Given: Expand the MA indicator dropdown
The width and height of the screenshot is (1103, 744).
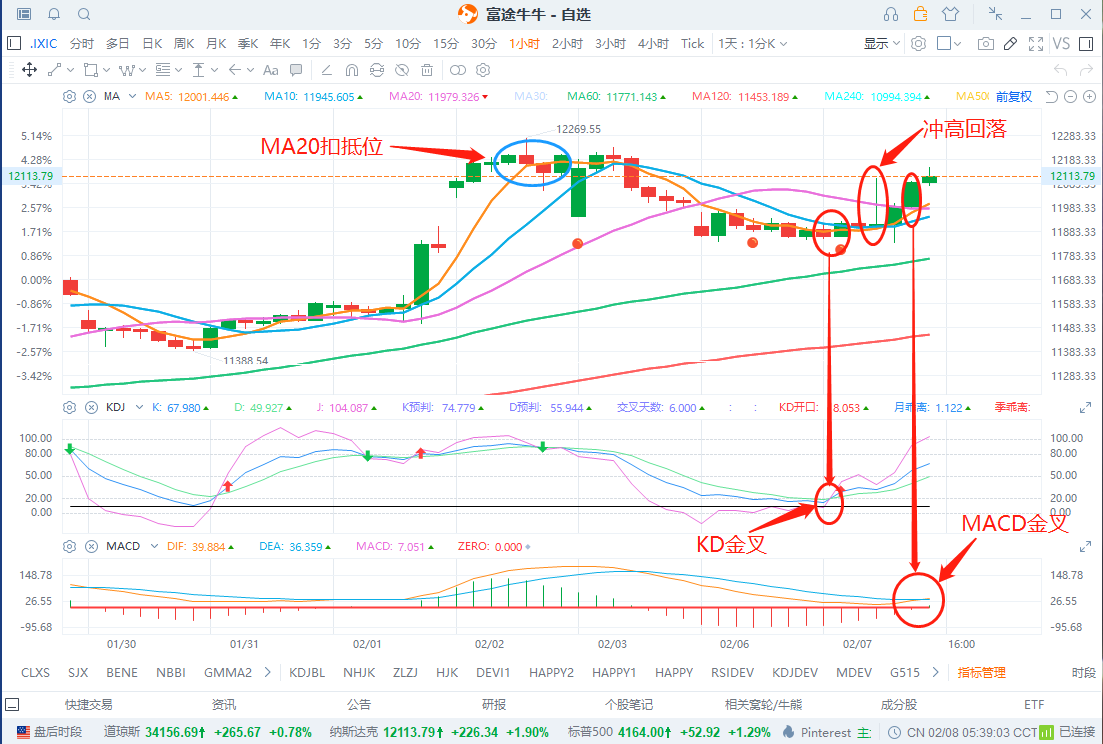Looking at the screenshot, I should click(111, 97).
